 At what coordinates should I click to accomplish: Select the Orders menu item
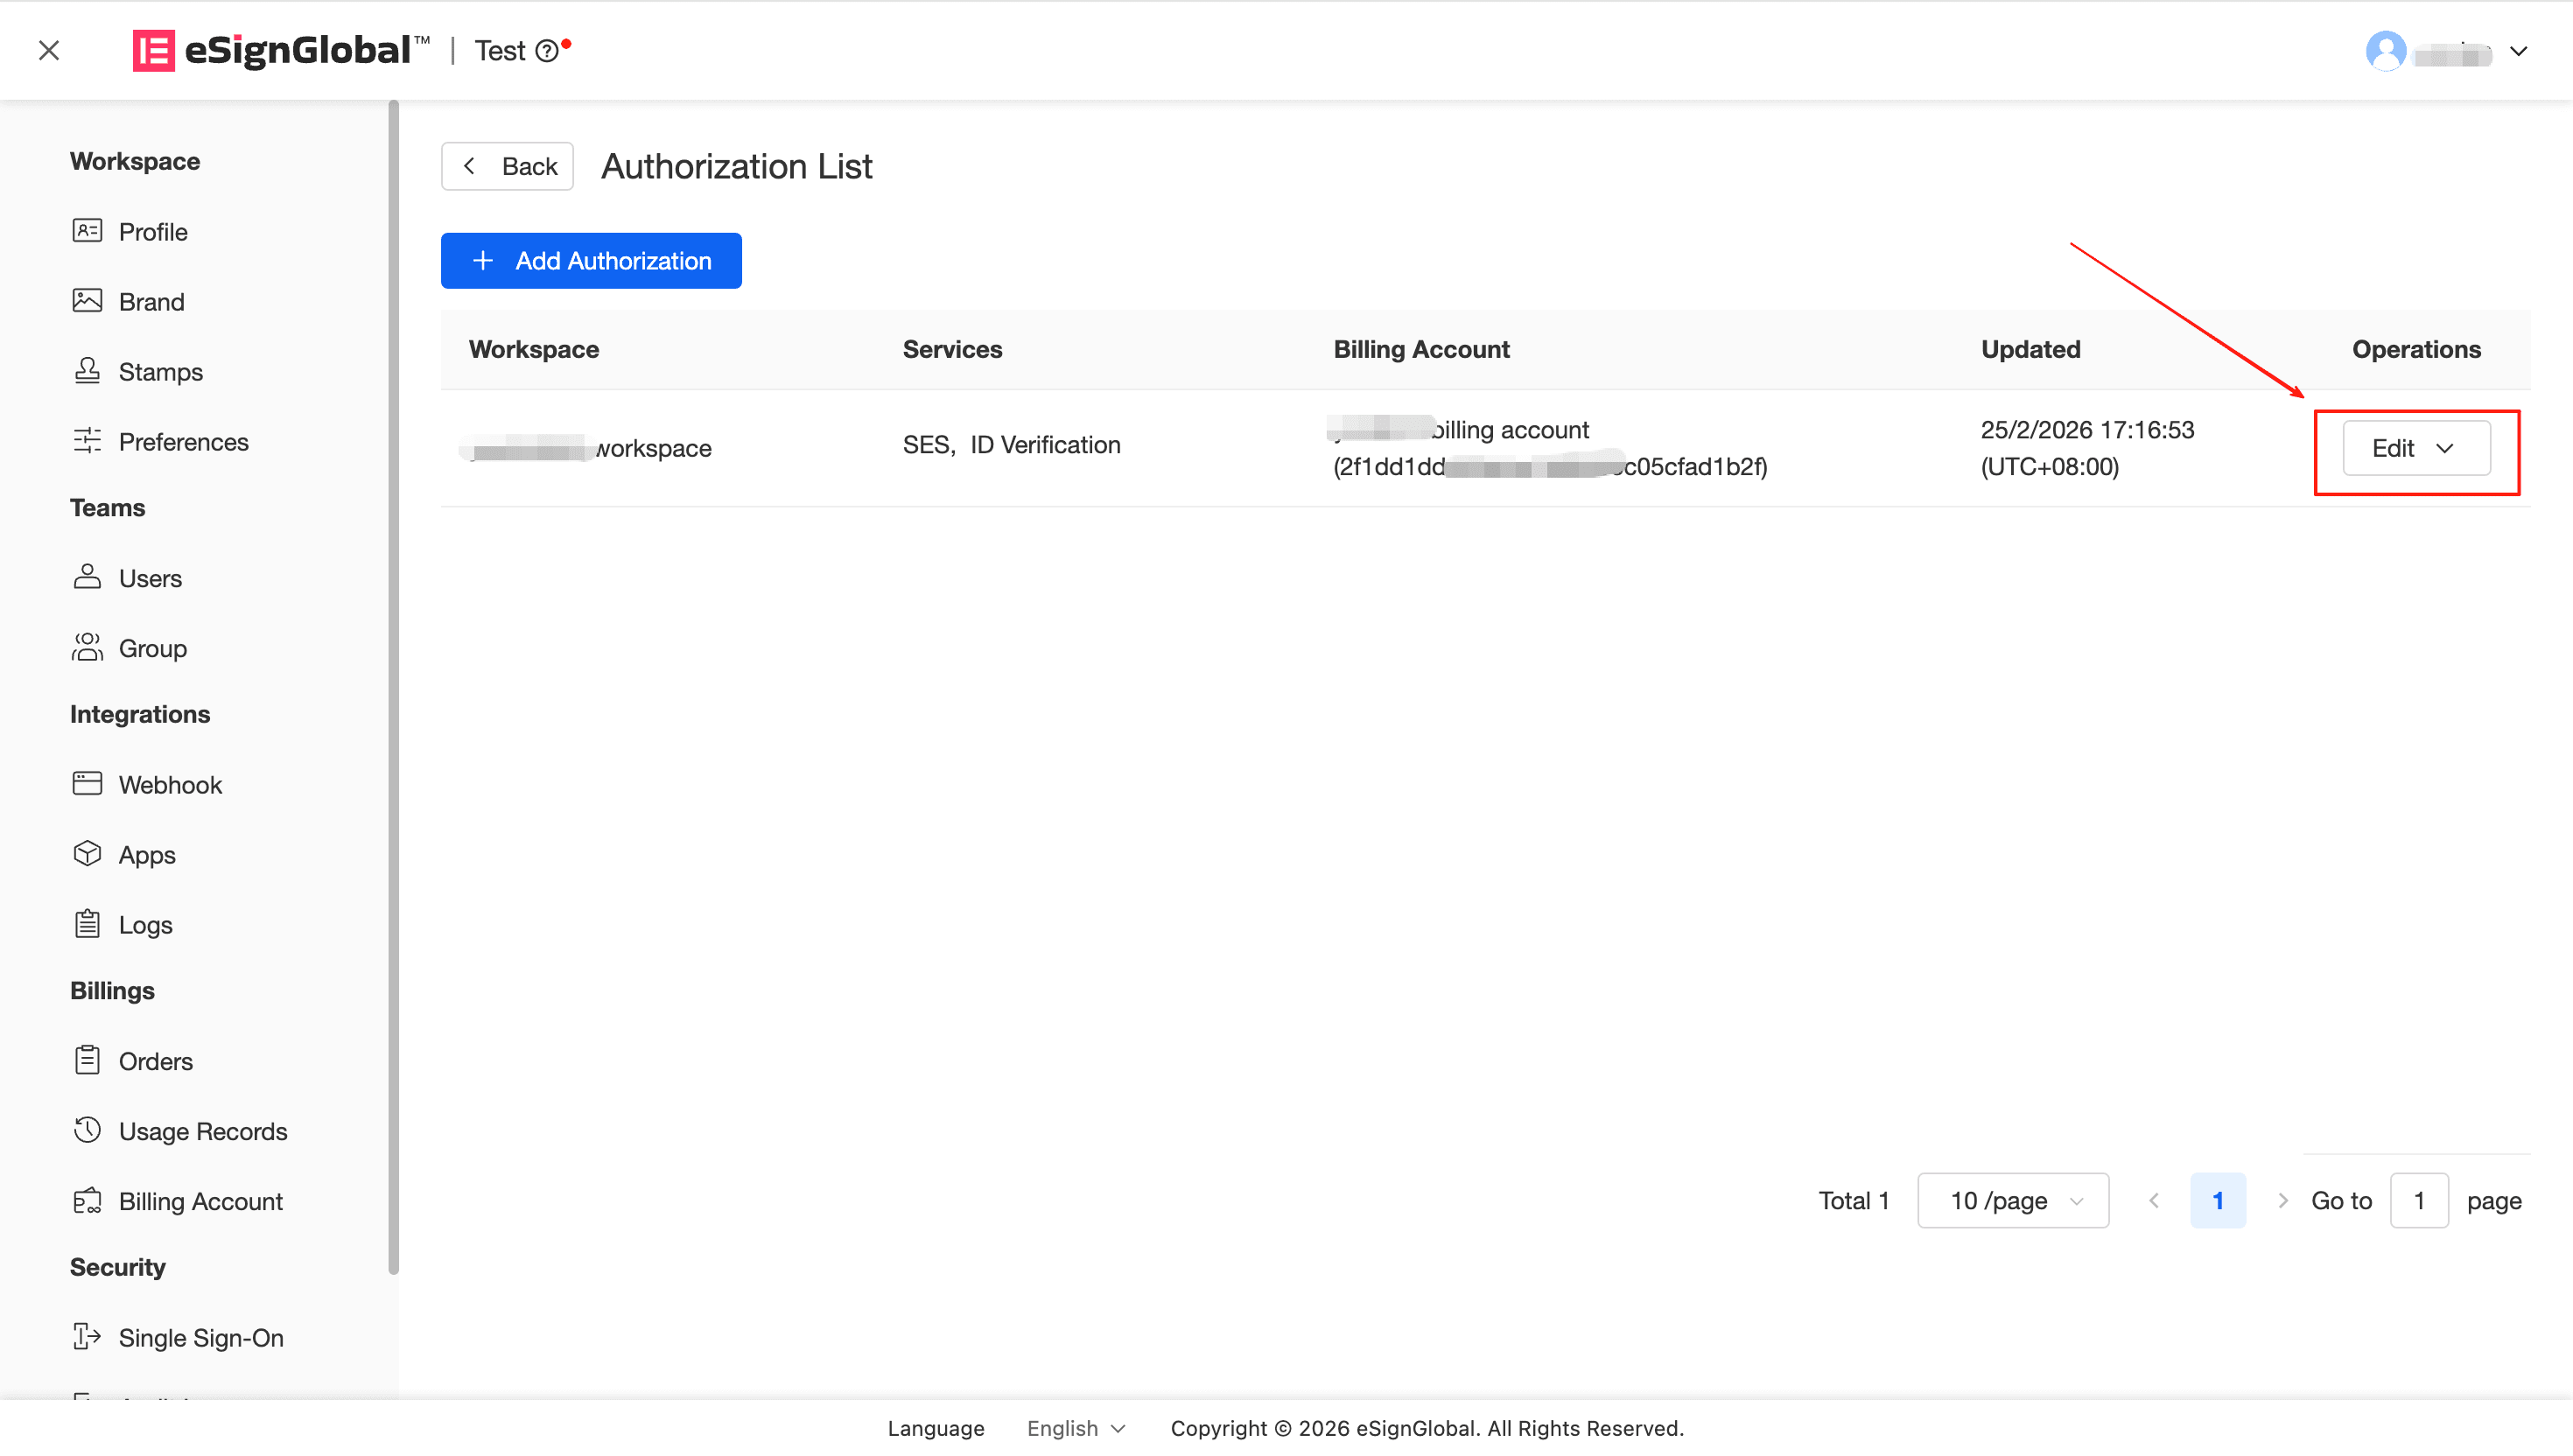(155, 1061)
